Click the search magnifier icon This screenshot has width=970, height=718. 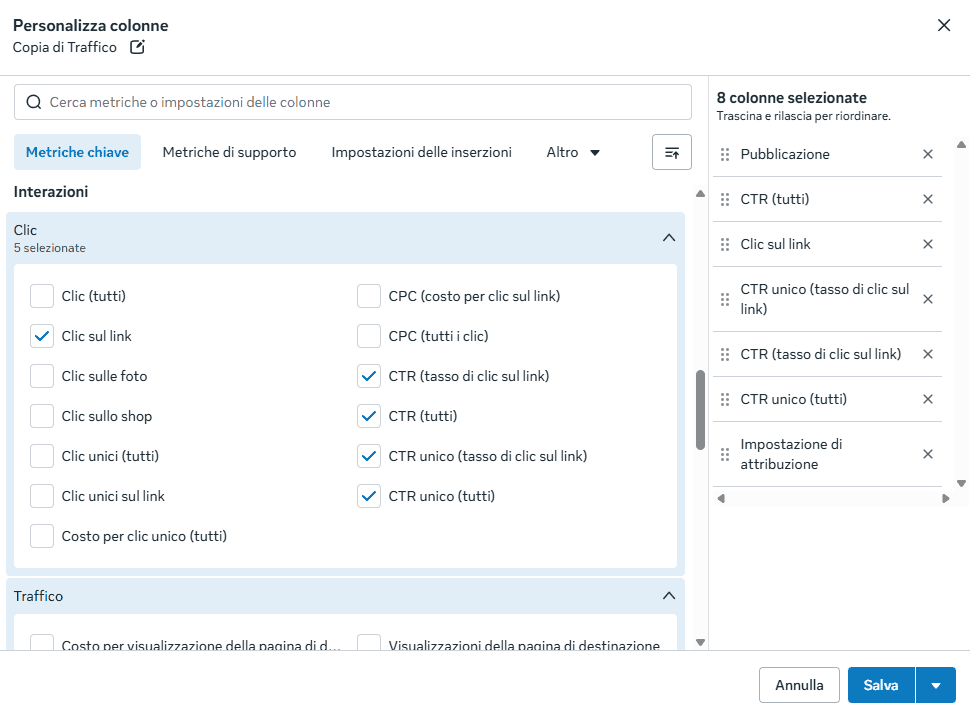click(34, 102)
